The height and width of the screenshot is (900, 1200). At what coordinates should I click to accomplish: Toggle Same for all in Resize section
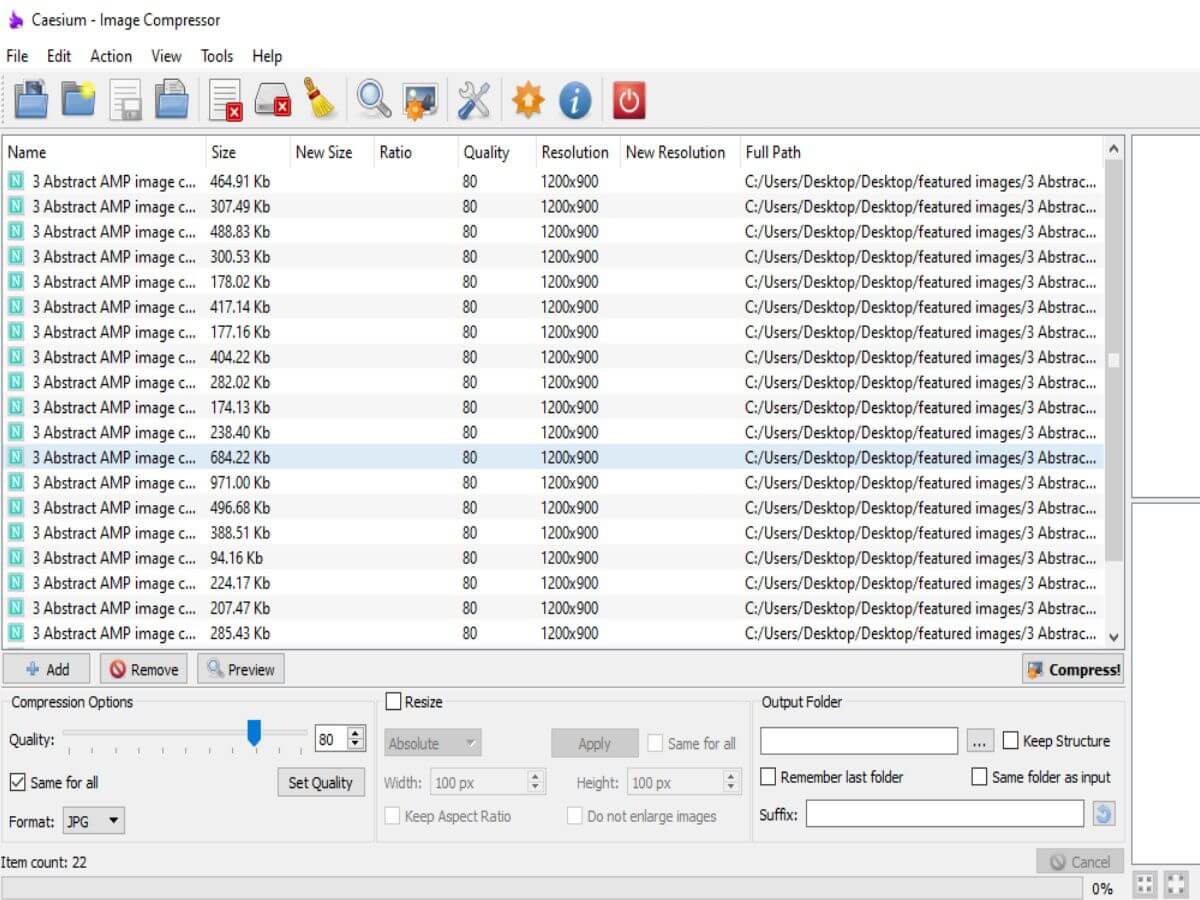click(x=656, y=743)
